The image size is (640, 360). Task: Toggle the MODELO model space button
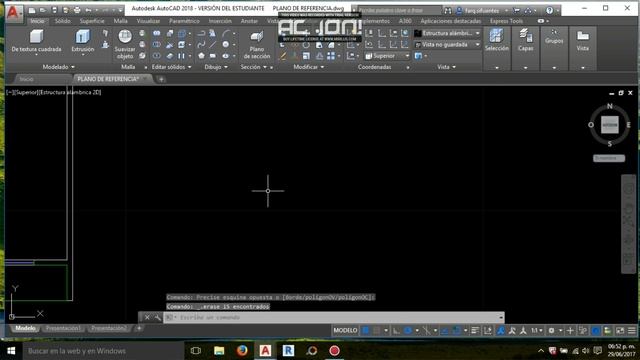click(x=345, y=331)
